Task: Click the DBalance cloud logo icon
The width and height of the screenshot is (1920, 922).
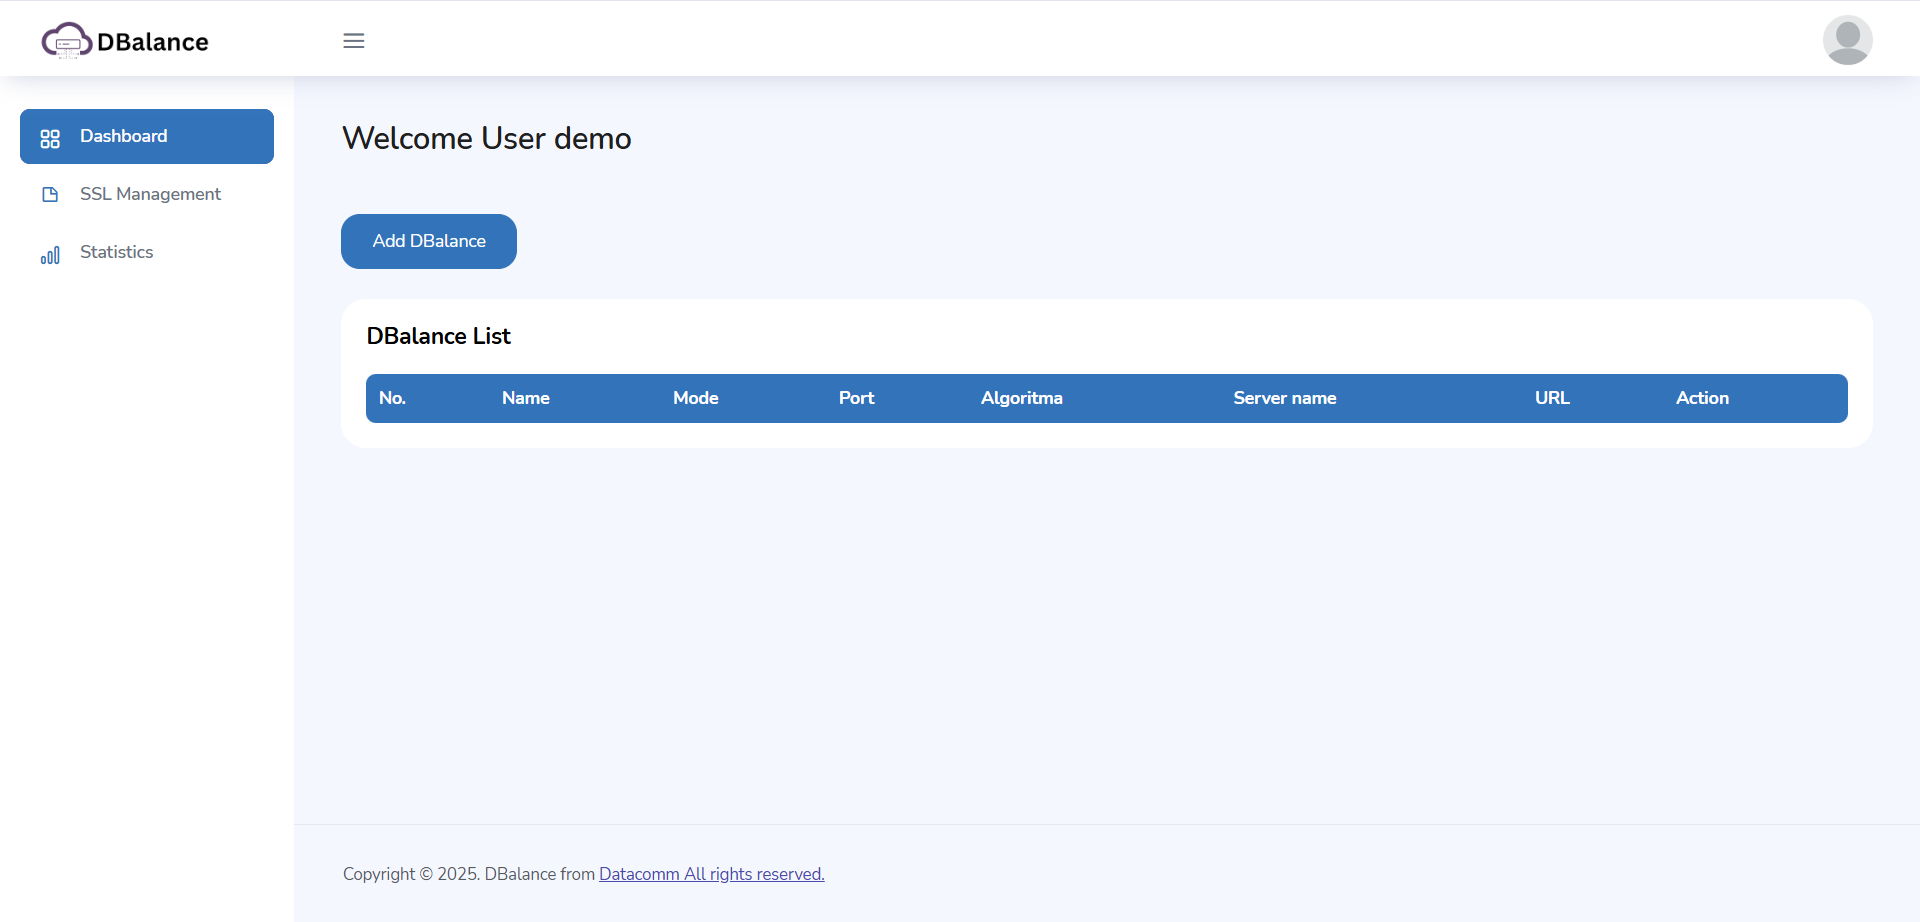Action: tap(66, 41)
